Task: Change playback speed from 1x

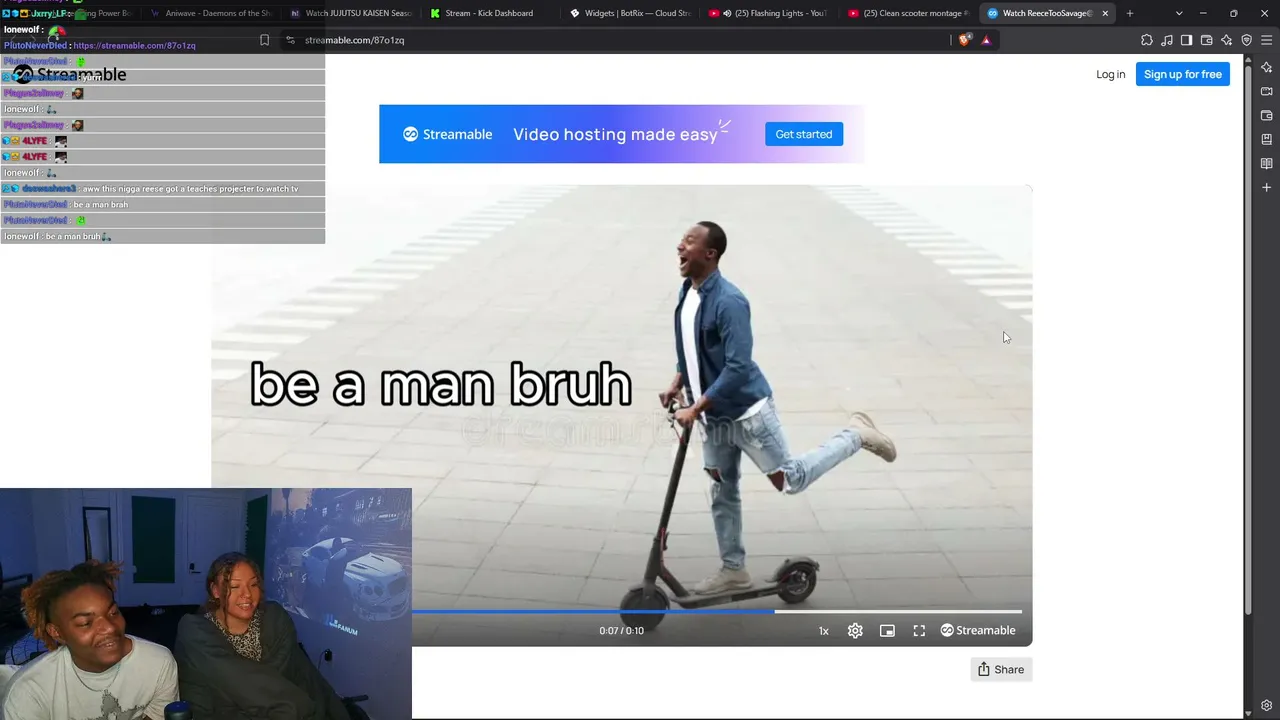Action: [823, 631]
